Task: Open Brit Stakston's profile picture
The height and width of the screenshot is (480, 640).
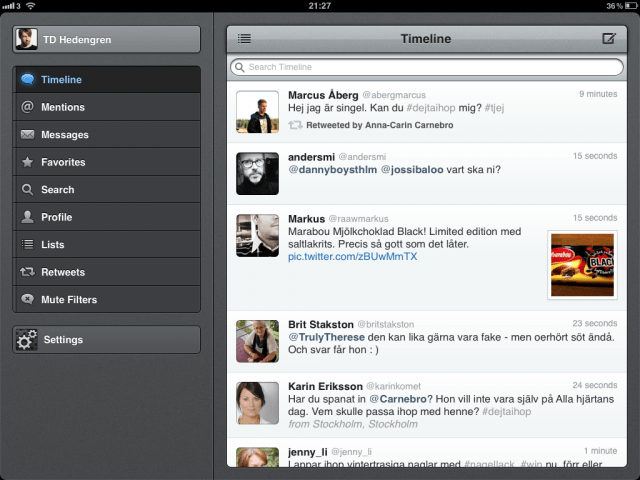Action: point(257,341)
